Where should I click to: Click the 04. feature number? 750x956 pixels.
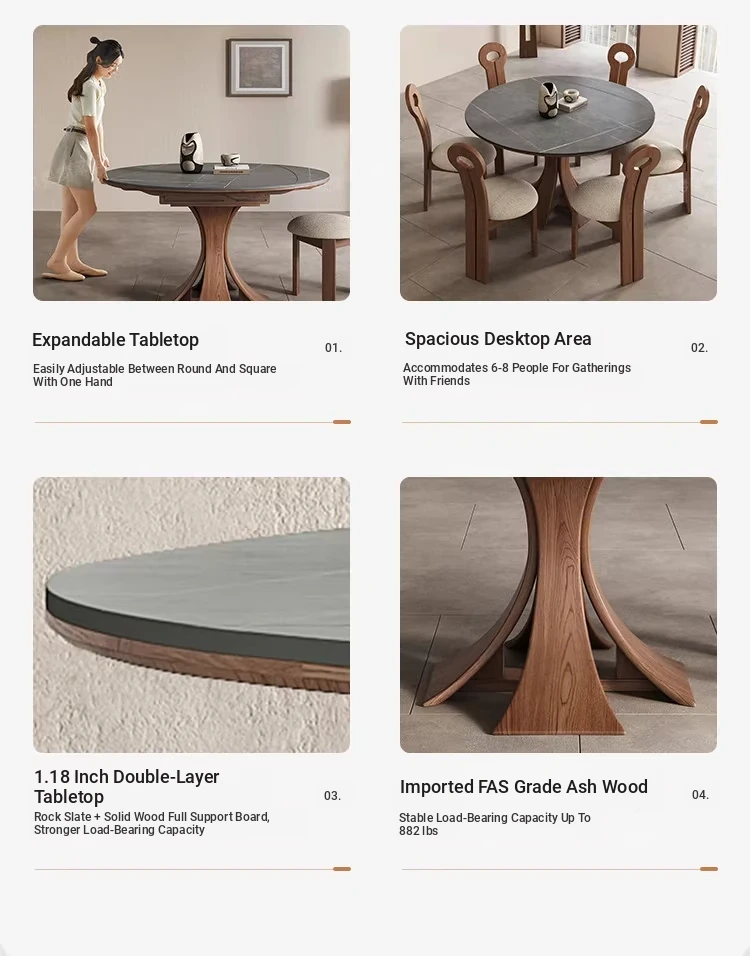tap(701, 794)
